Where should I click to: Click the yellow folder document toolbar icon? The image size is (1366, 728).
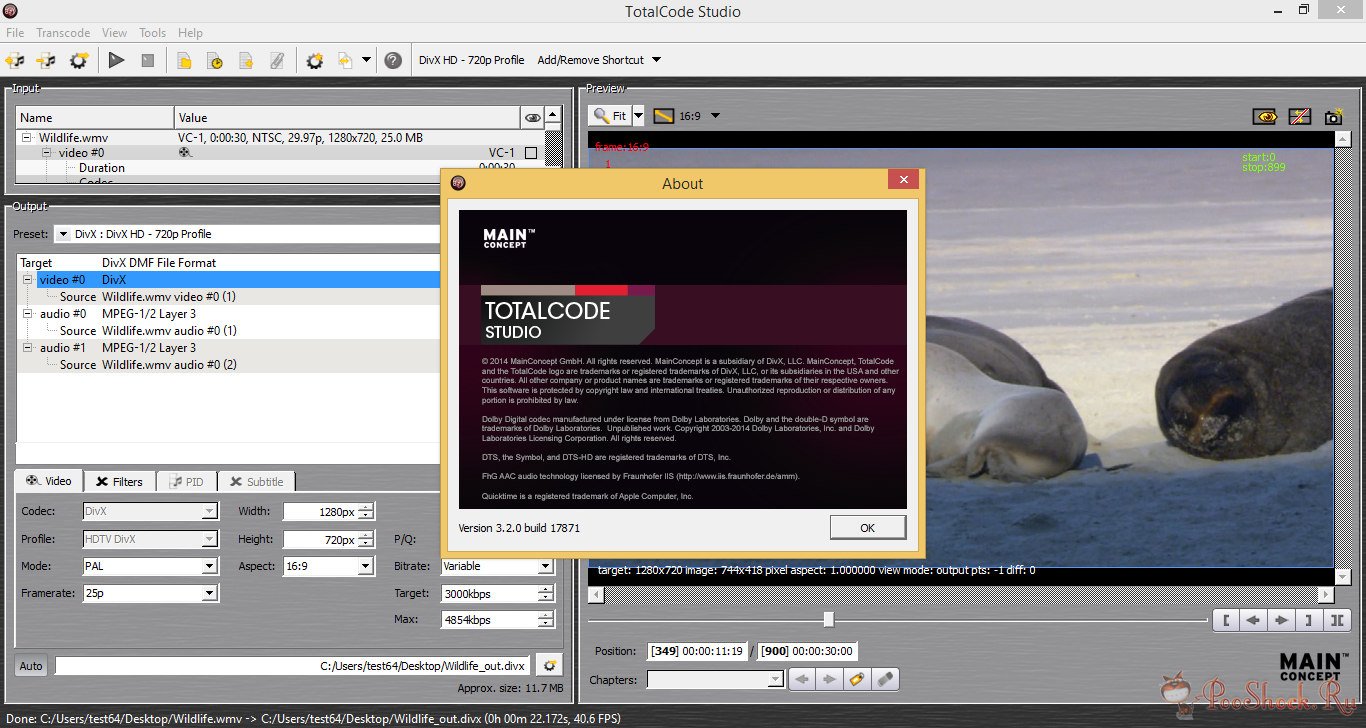pos(184,61)
